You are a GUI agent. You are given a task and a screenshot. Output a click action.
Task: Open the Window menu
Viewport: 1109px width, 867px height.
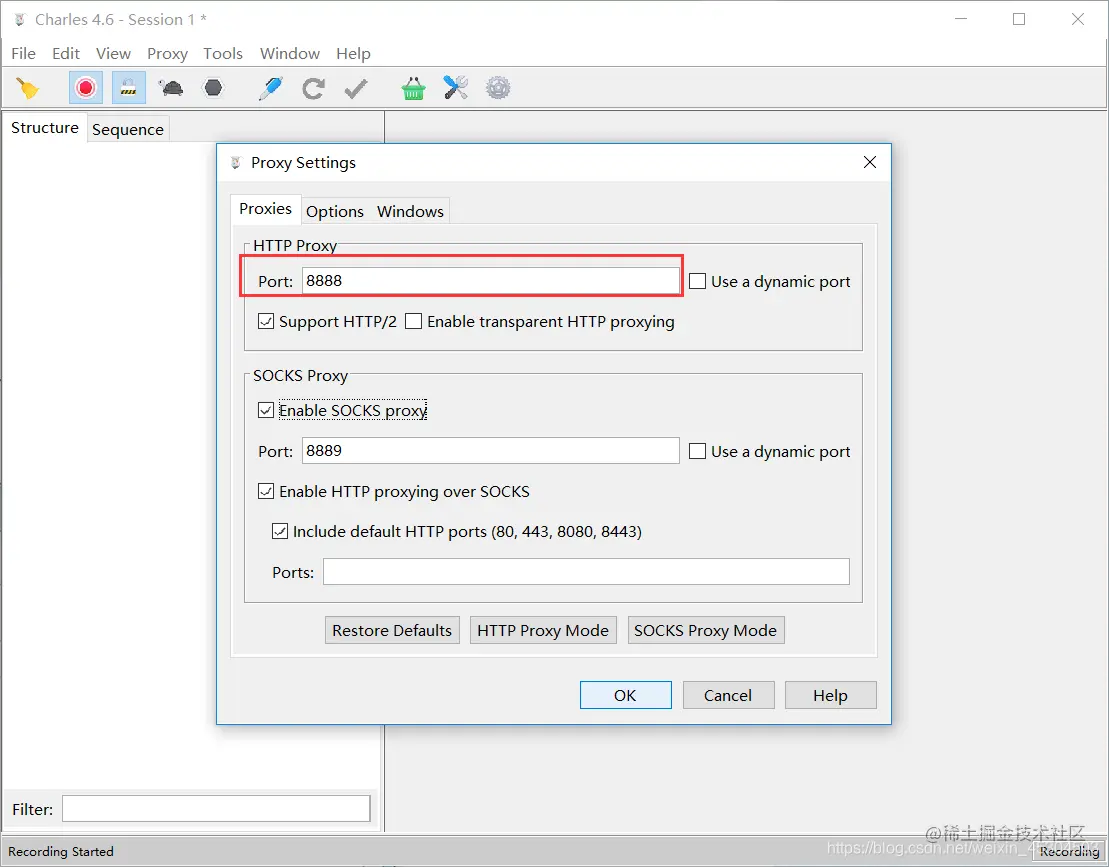[x=290, y=54]
